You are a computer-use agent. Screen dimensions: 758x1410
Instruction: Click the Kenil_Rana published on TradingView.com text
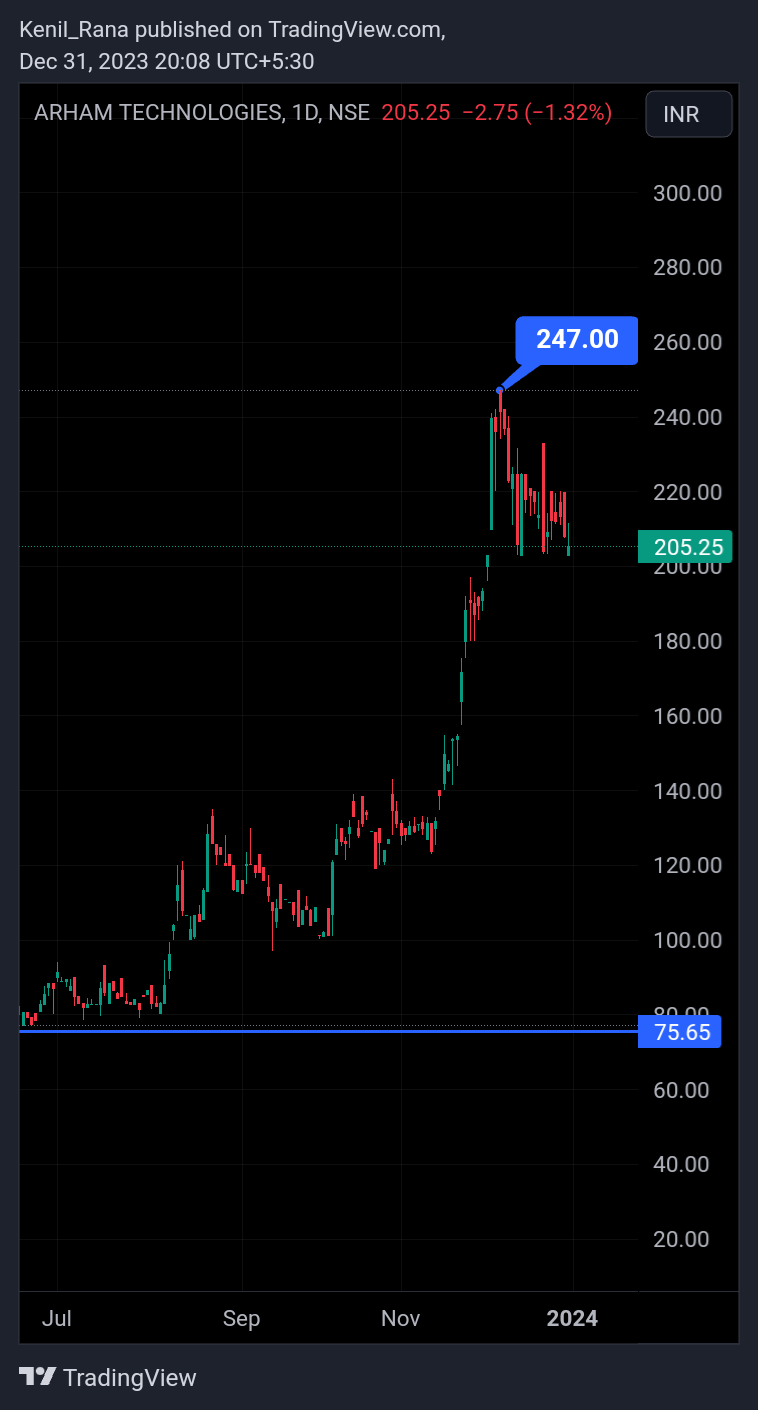[x=232, y=30]
